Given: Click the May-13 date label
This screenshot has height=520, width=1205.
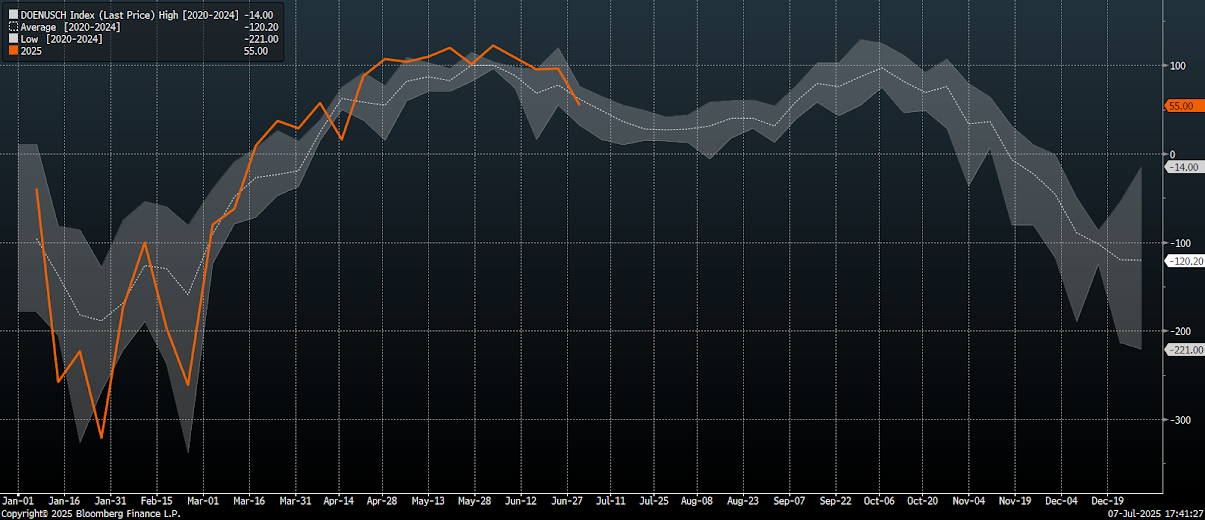Looking at the screenshot, I should point(428,500).
